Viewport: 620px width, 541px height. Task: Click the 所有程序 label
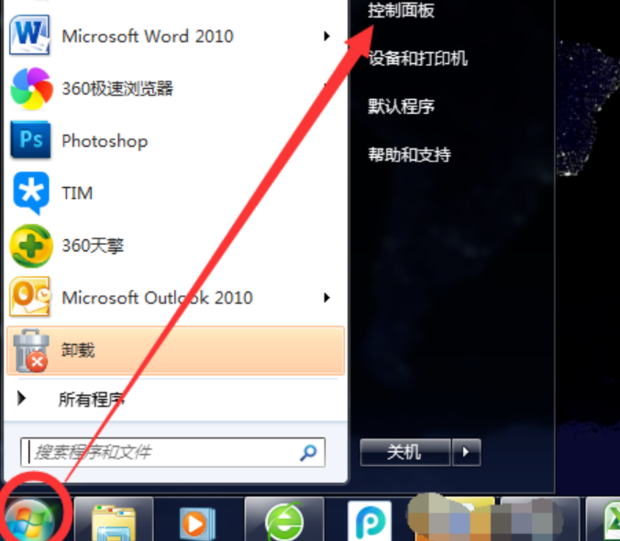[x=91, y=399]
